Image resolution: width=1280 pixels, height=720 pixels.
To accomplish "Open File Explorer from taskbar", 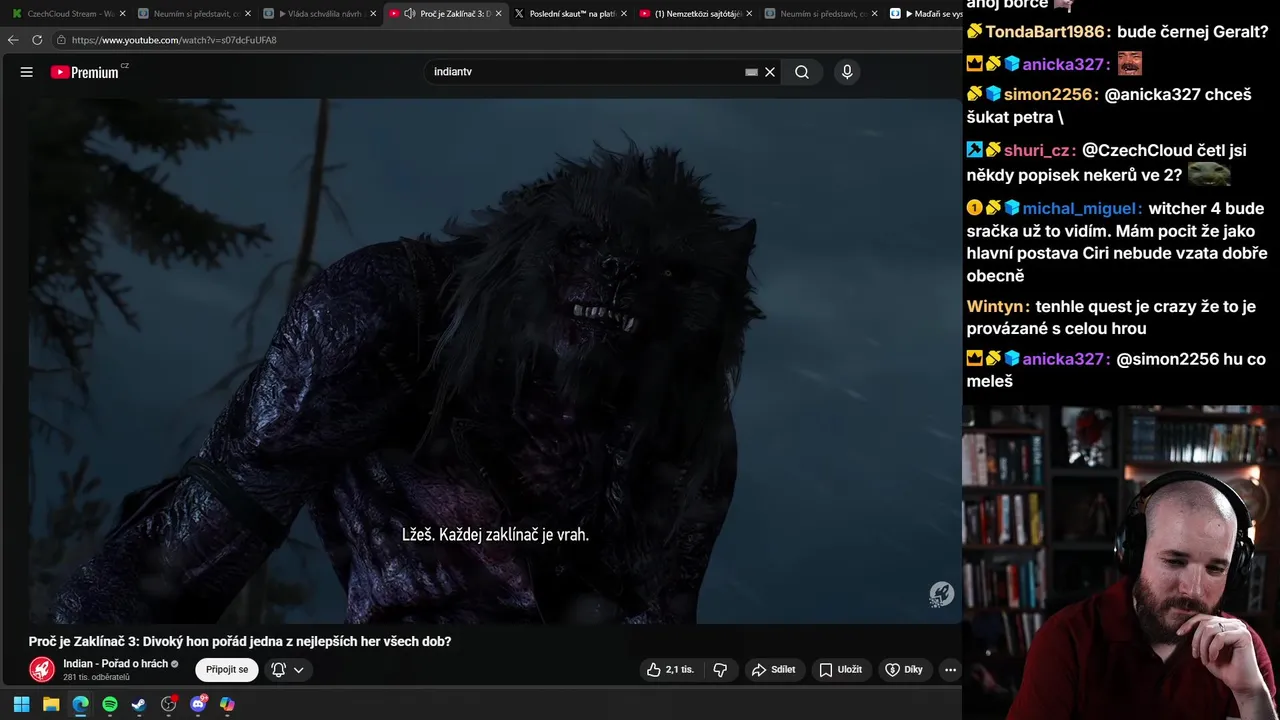I will tap(51, 704).
